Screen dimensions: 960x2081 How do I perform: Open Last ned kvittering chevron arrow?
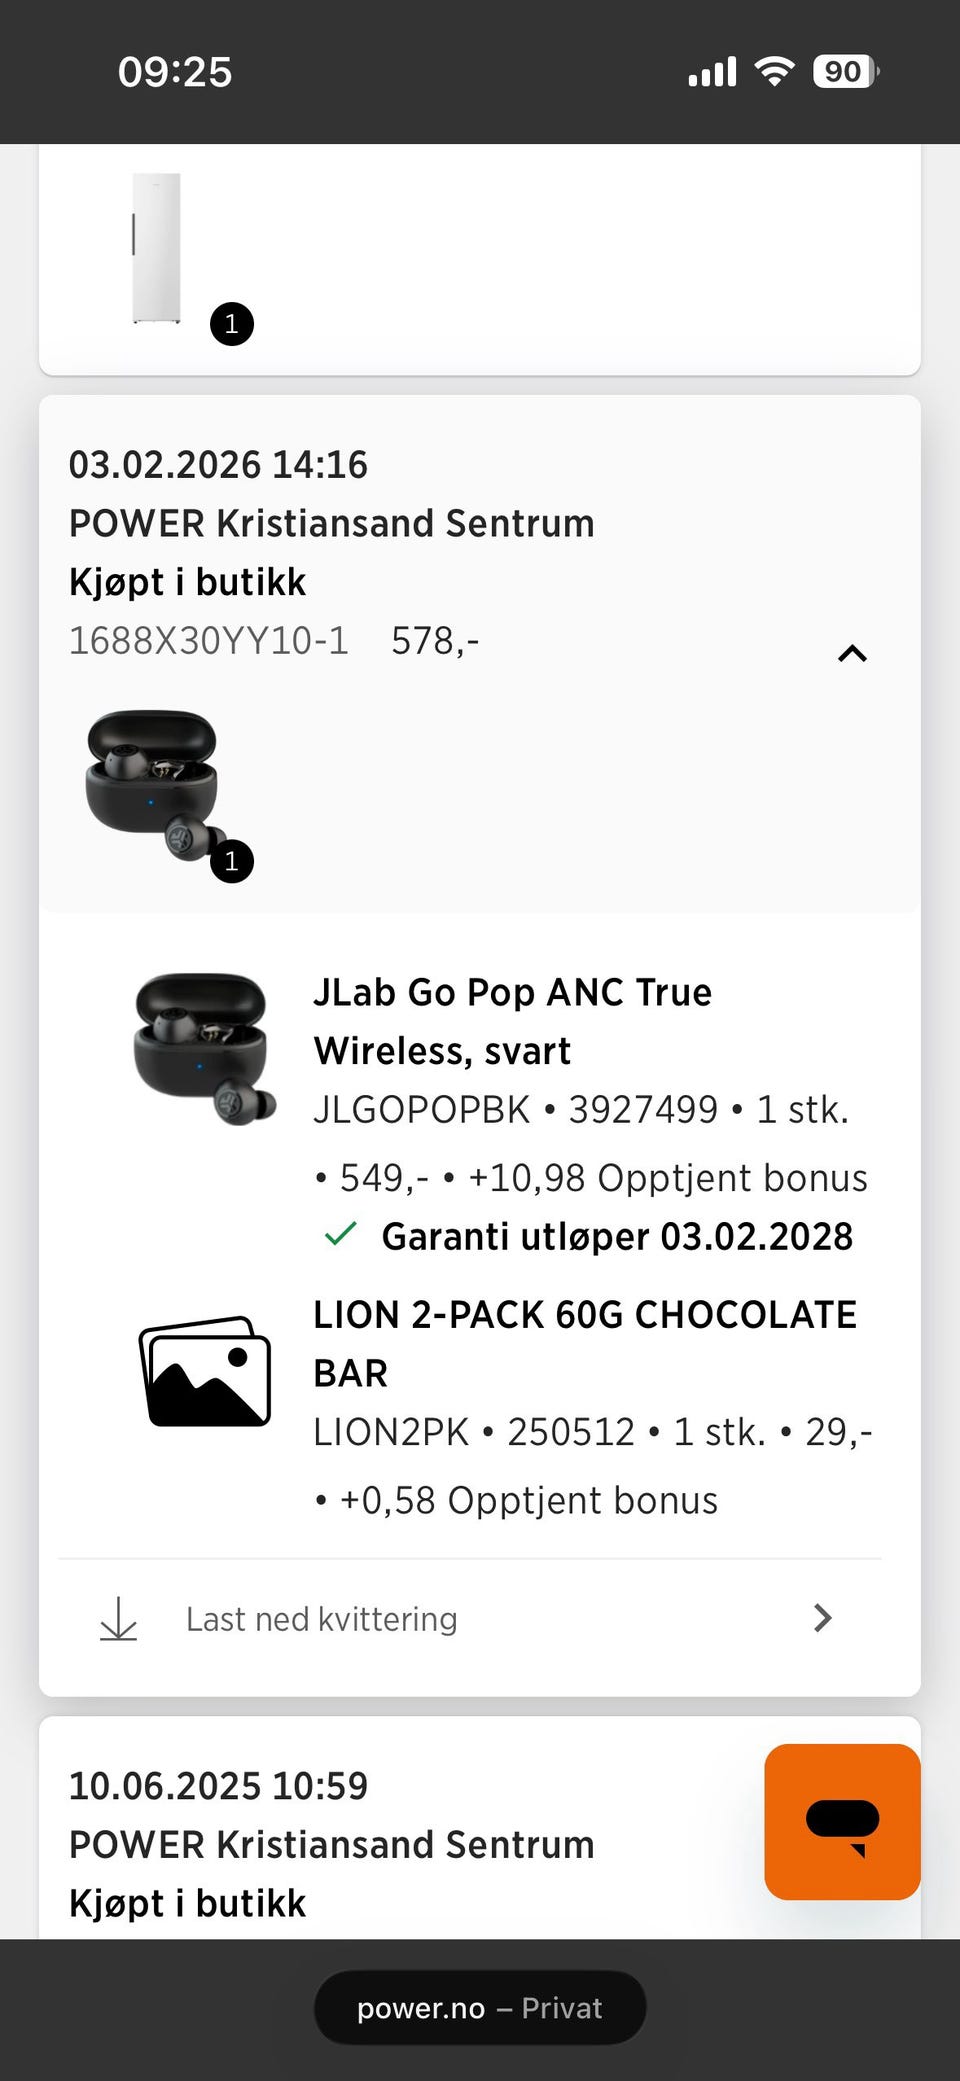pyautogui.click(x=822, y=1618)
